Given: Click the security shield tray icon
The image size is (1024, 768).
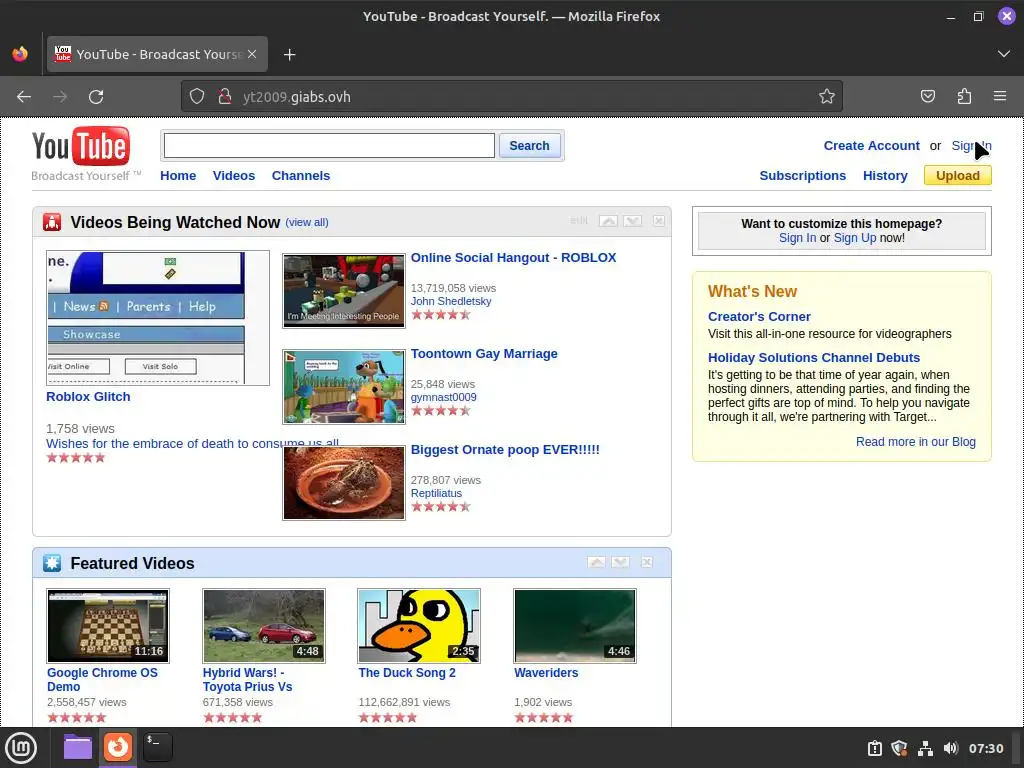Looking at the screenshot, I should 899,748.
